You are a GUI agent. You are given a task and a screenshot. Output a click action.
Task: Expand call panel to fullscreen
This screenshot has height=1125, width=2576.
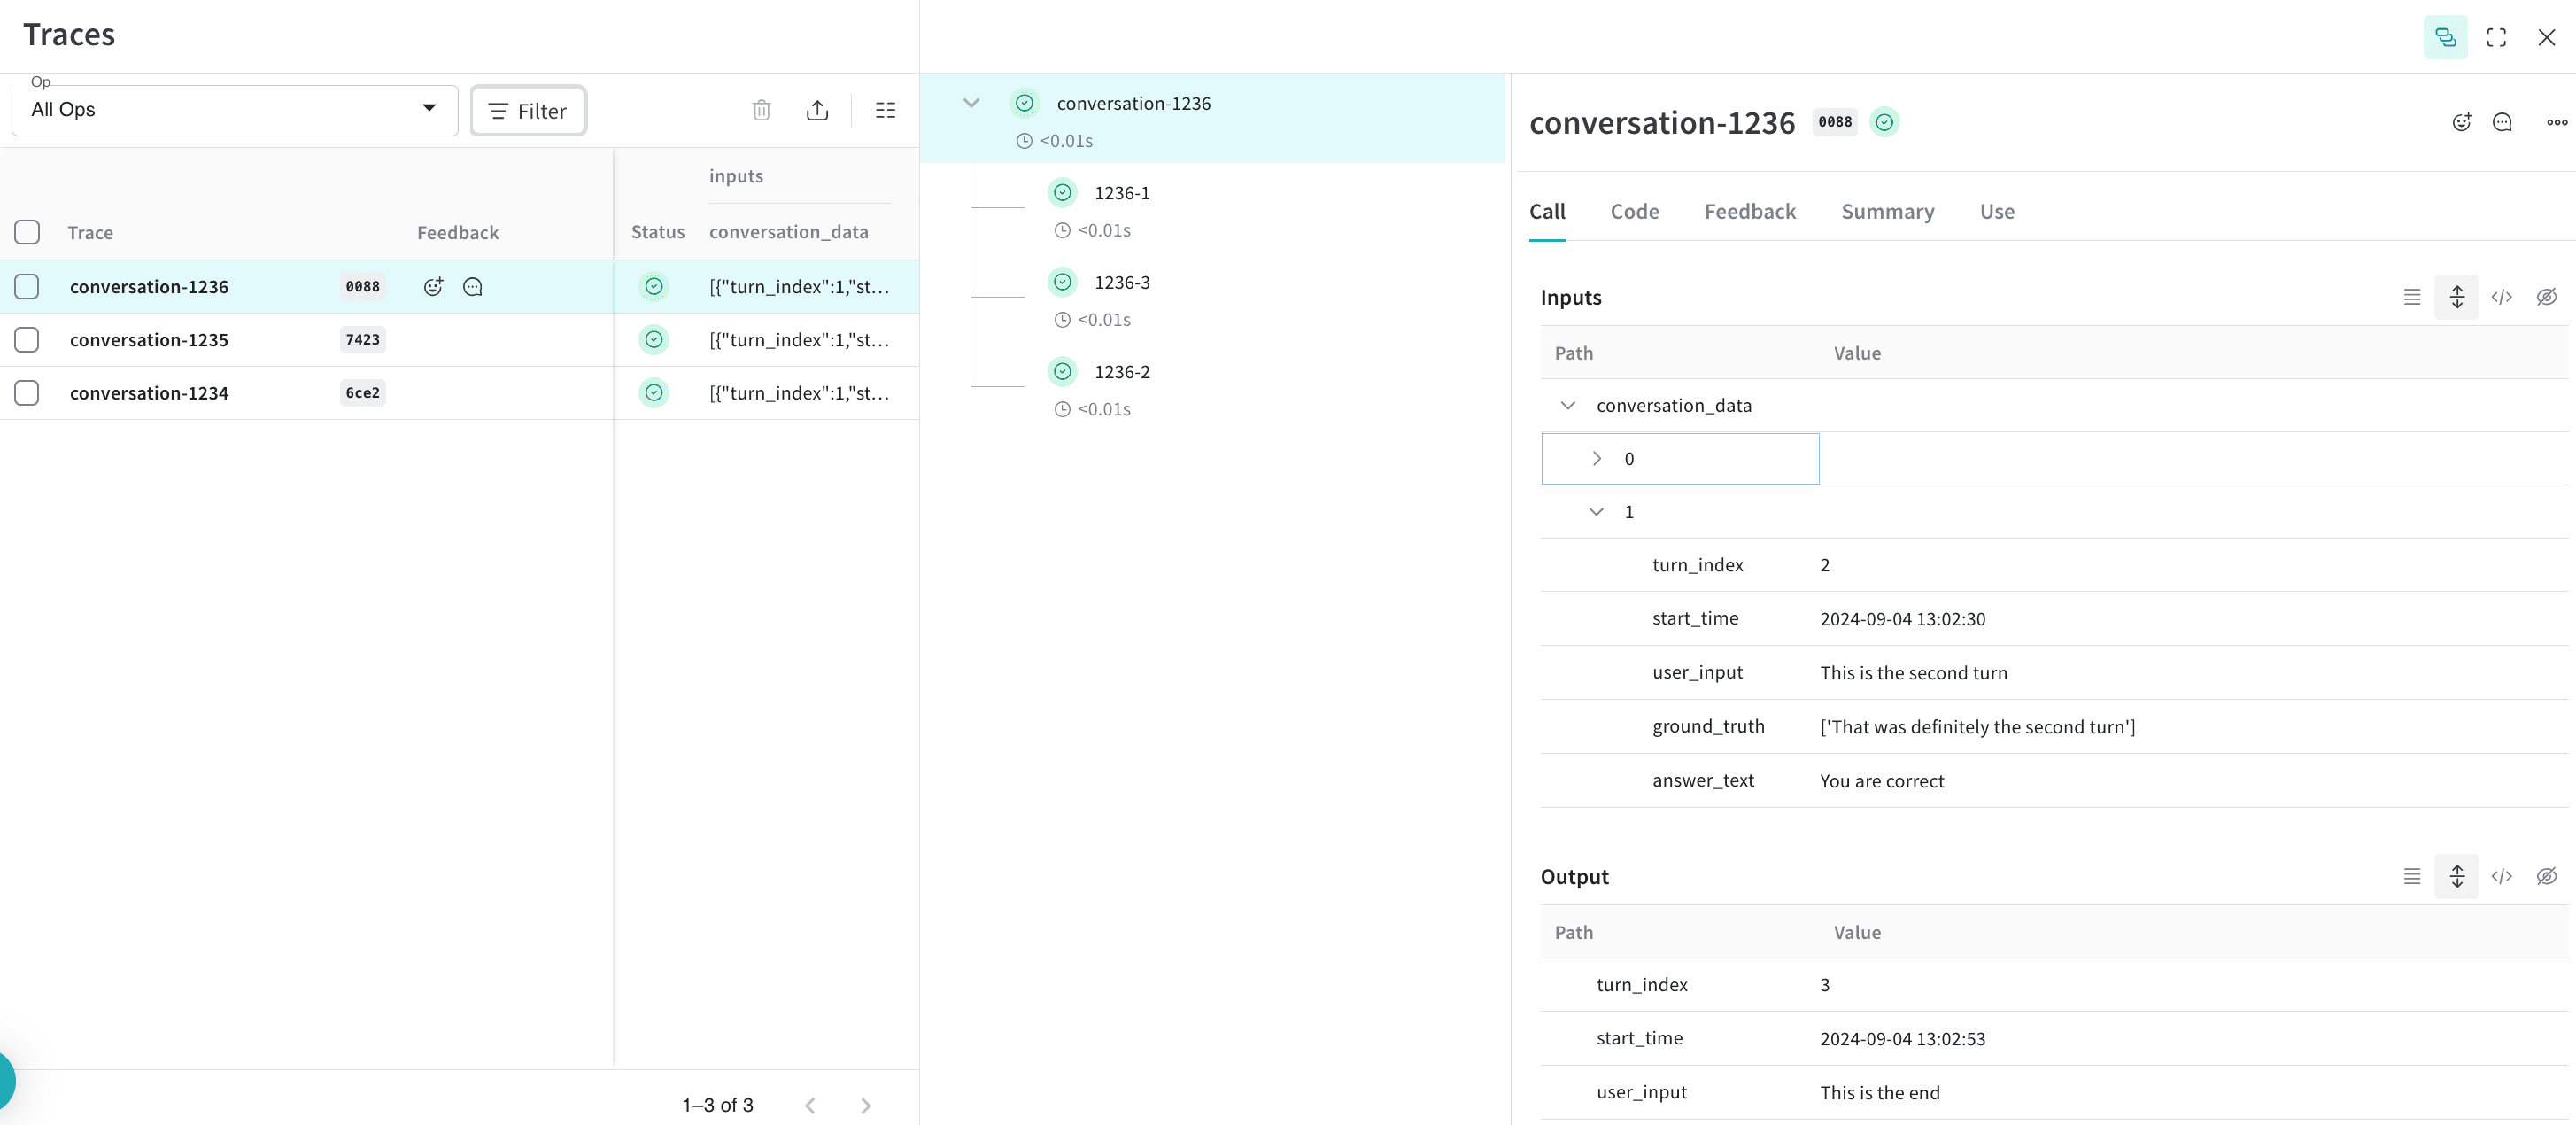pos(2496,37)
